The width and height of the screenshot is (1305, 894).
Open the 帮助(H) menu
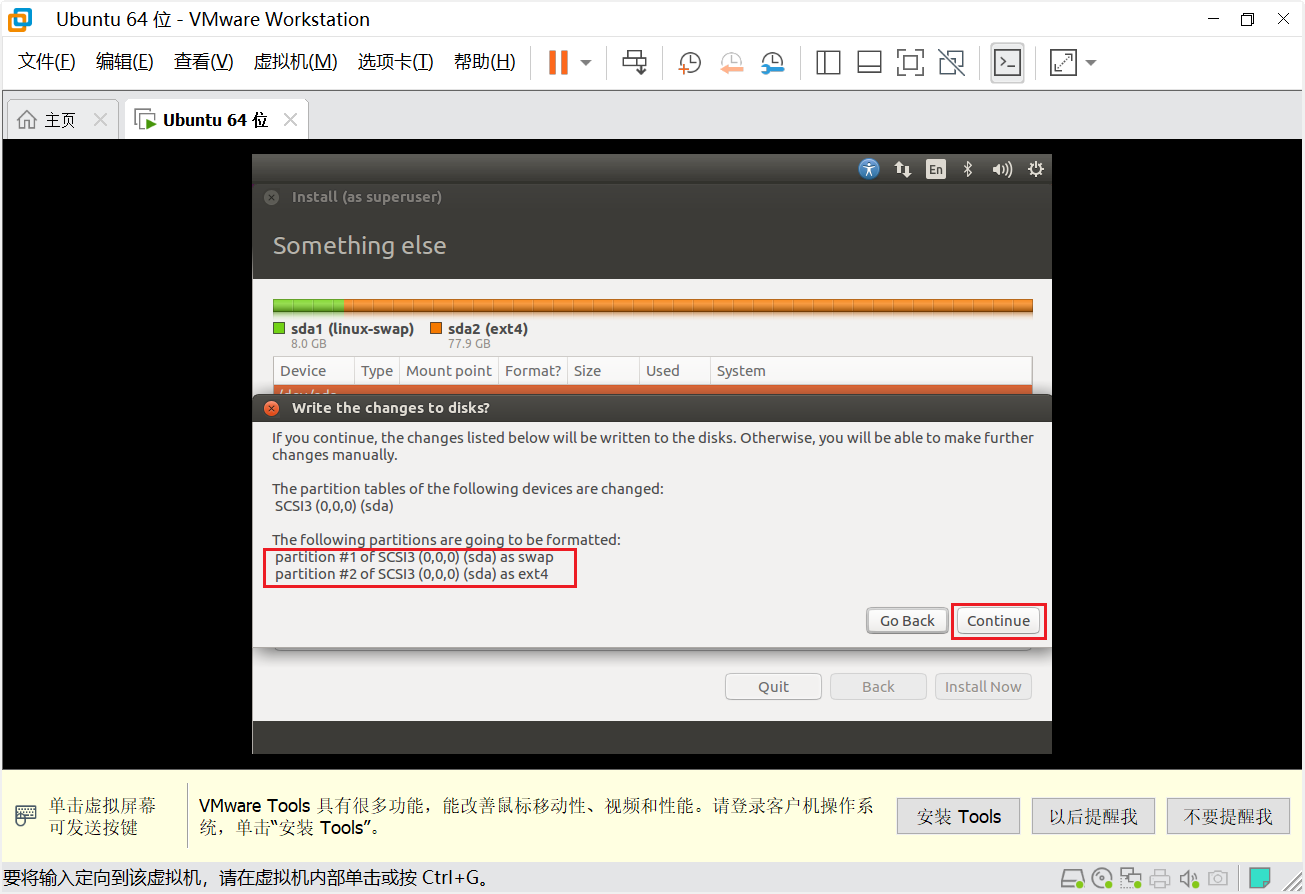[484, 62]
